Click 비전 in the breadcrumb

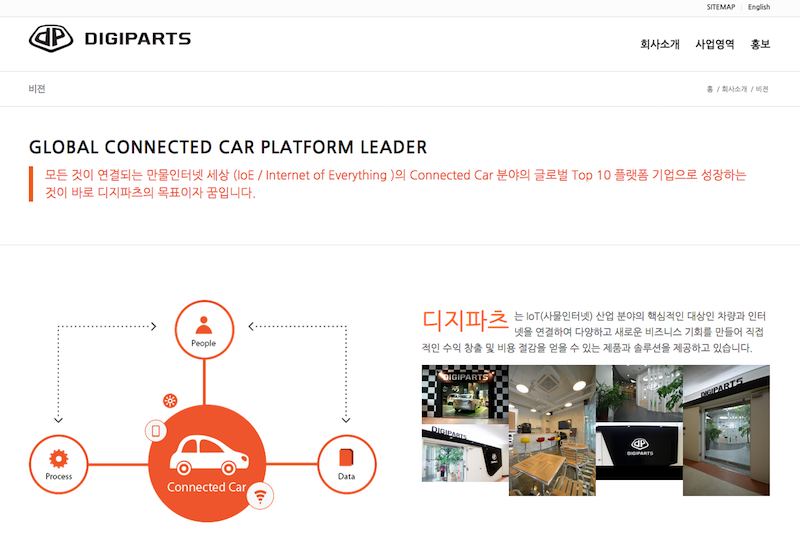point(762,89)
